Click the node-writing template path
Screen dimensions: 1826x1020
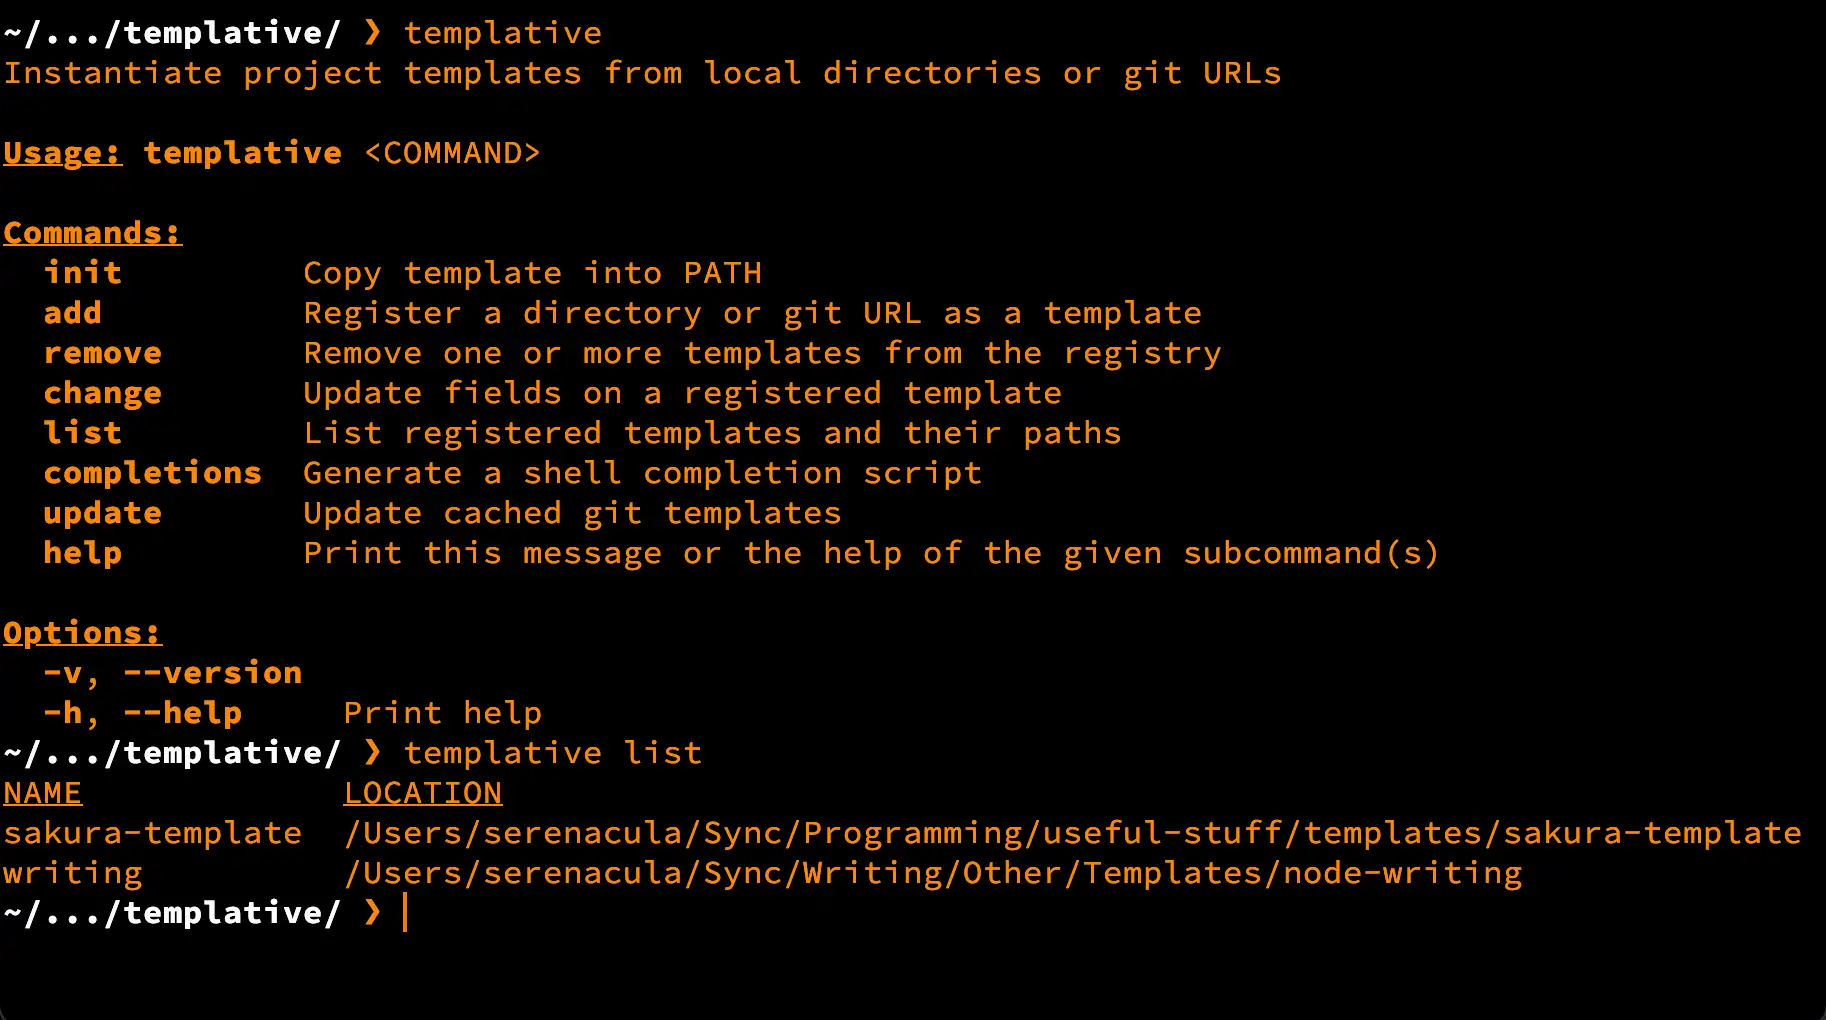(x=932, y=873)
